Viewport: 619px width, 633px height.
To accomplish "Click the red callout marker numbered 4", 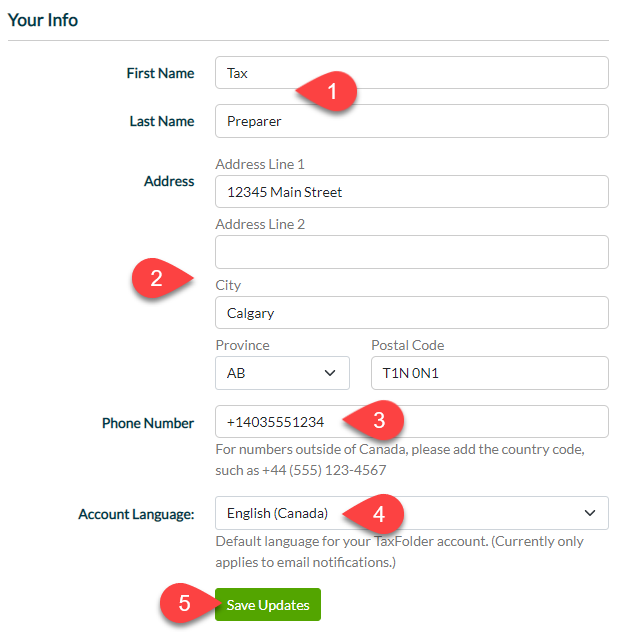I will [374, 514].
